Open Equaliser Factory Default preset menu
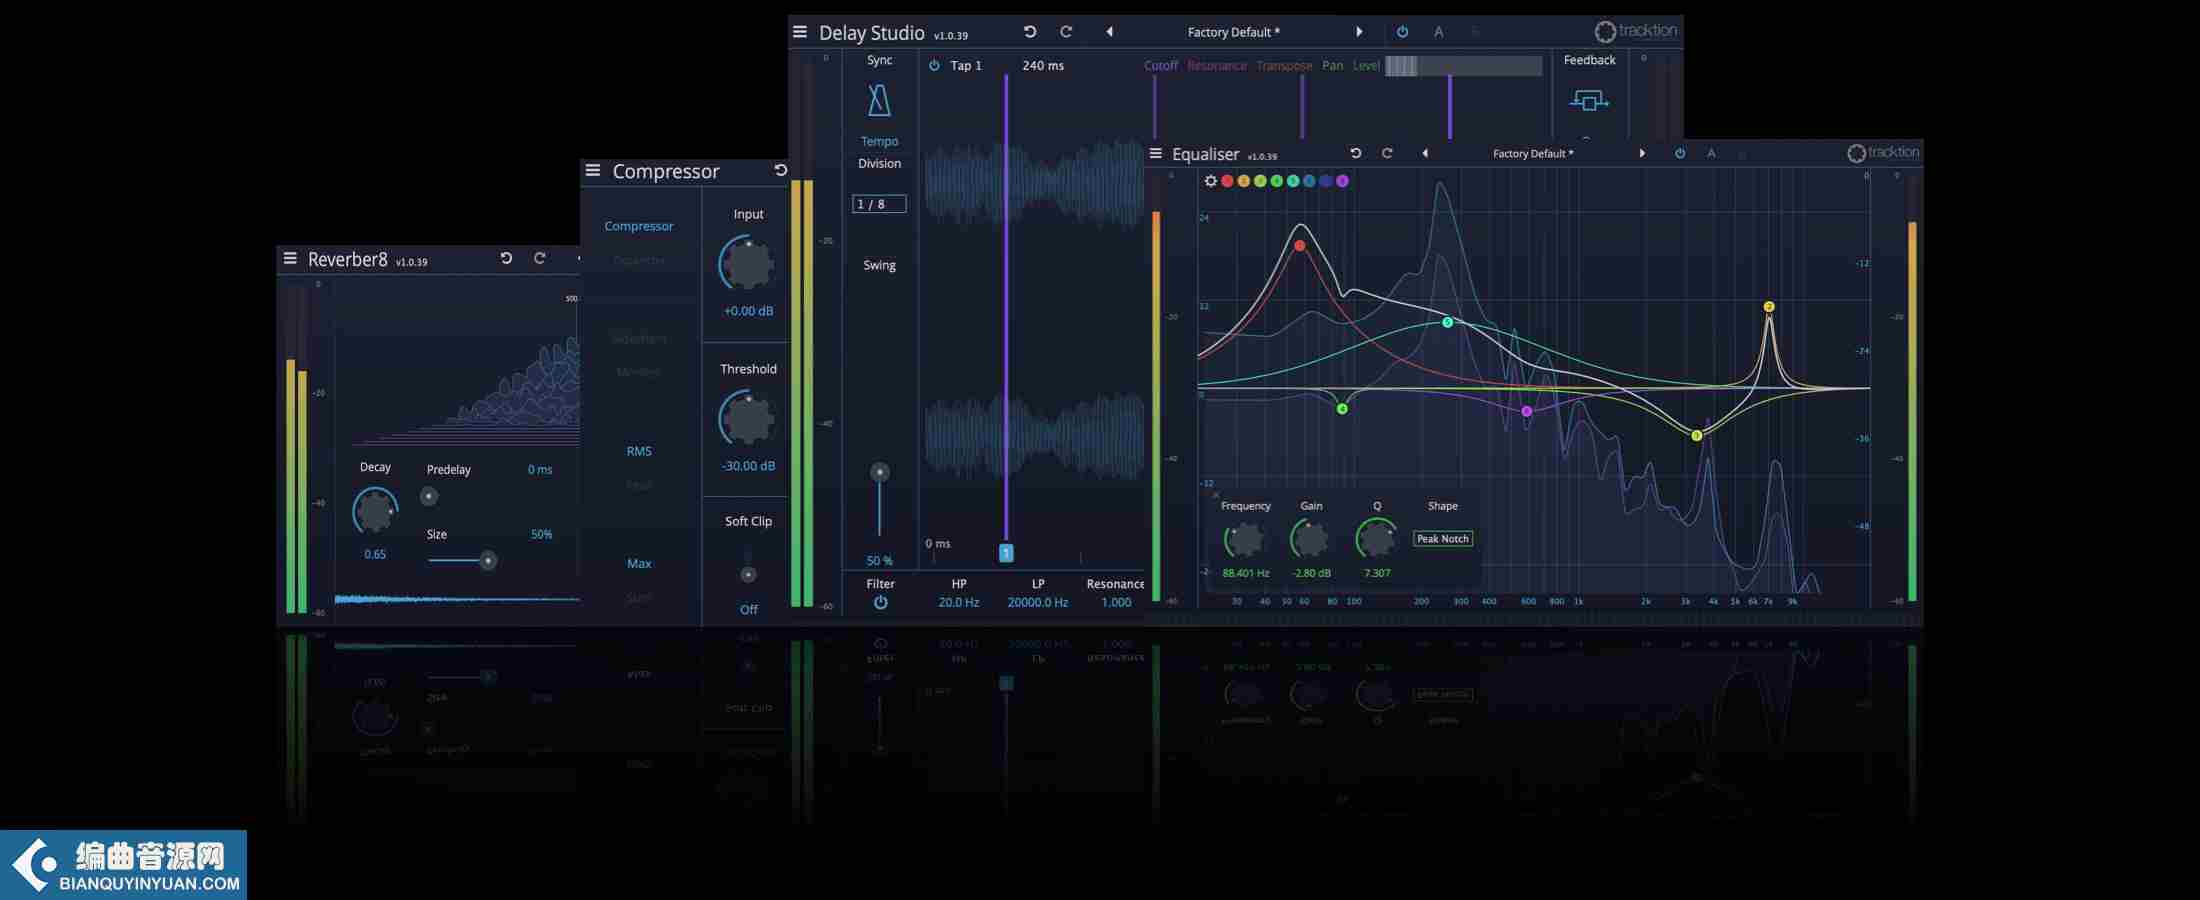Image resolution: width=2200 pixels, height=900 pixels. [x=1533, y=153]
